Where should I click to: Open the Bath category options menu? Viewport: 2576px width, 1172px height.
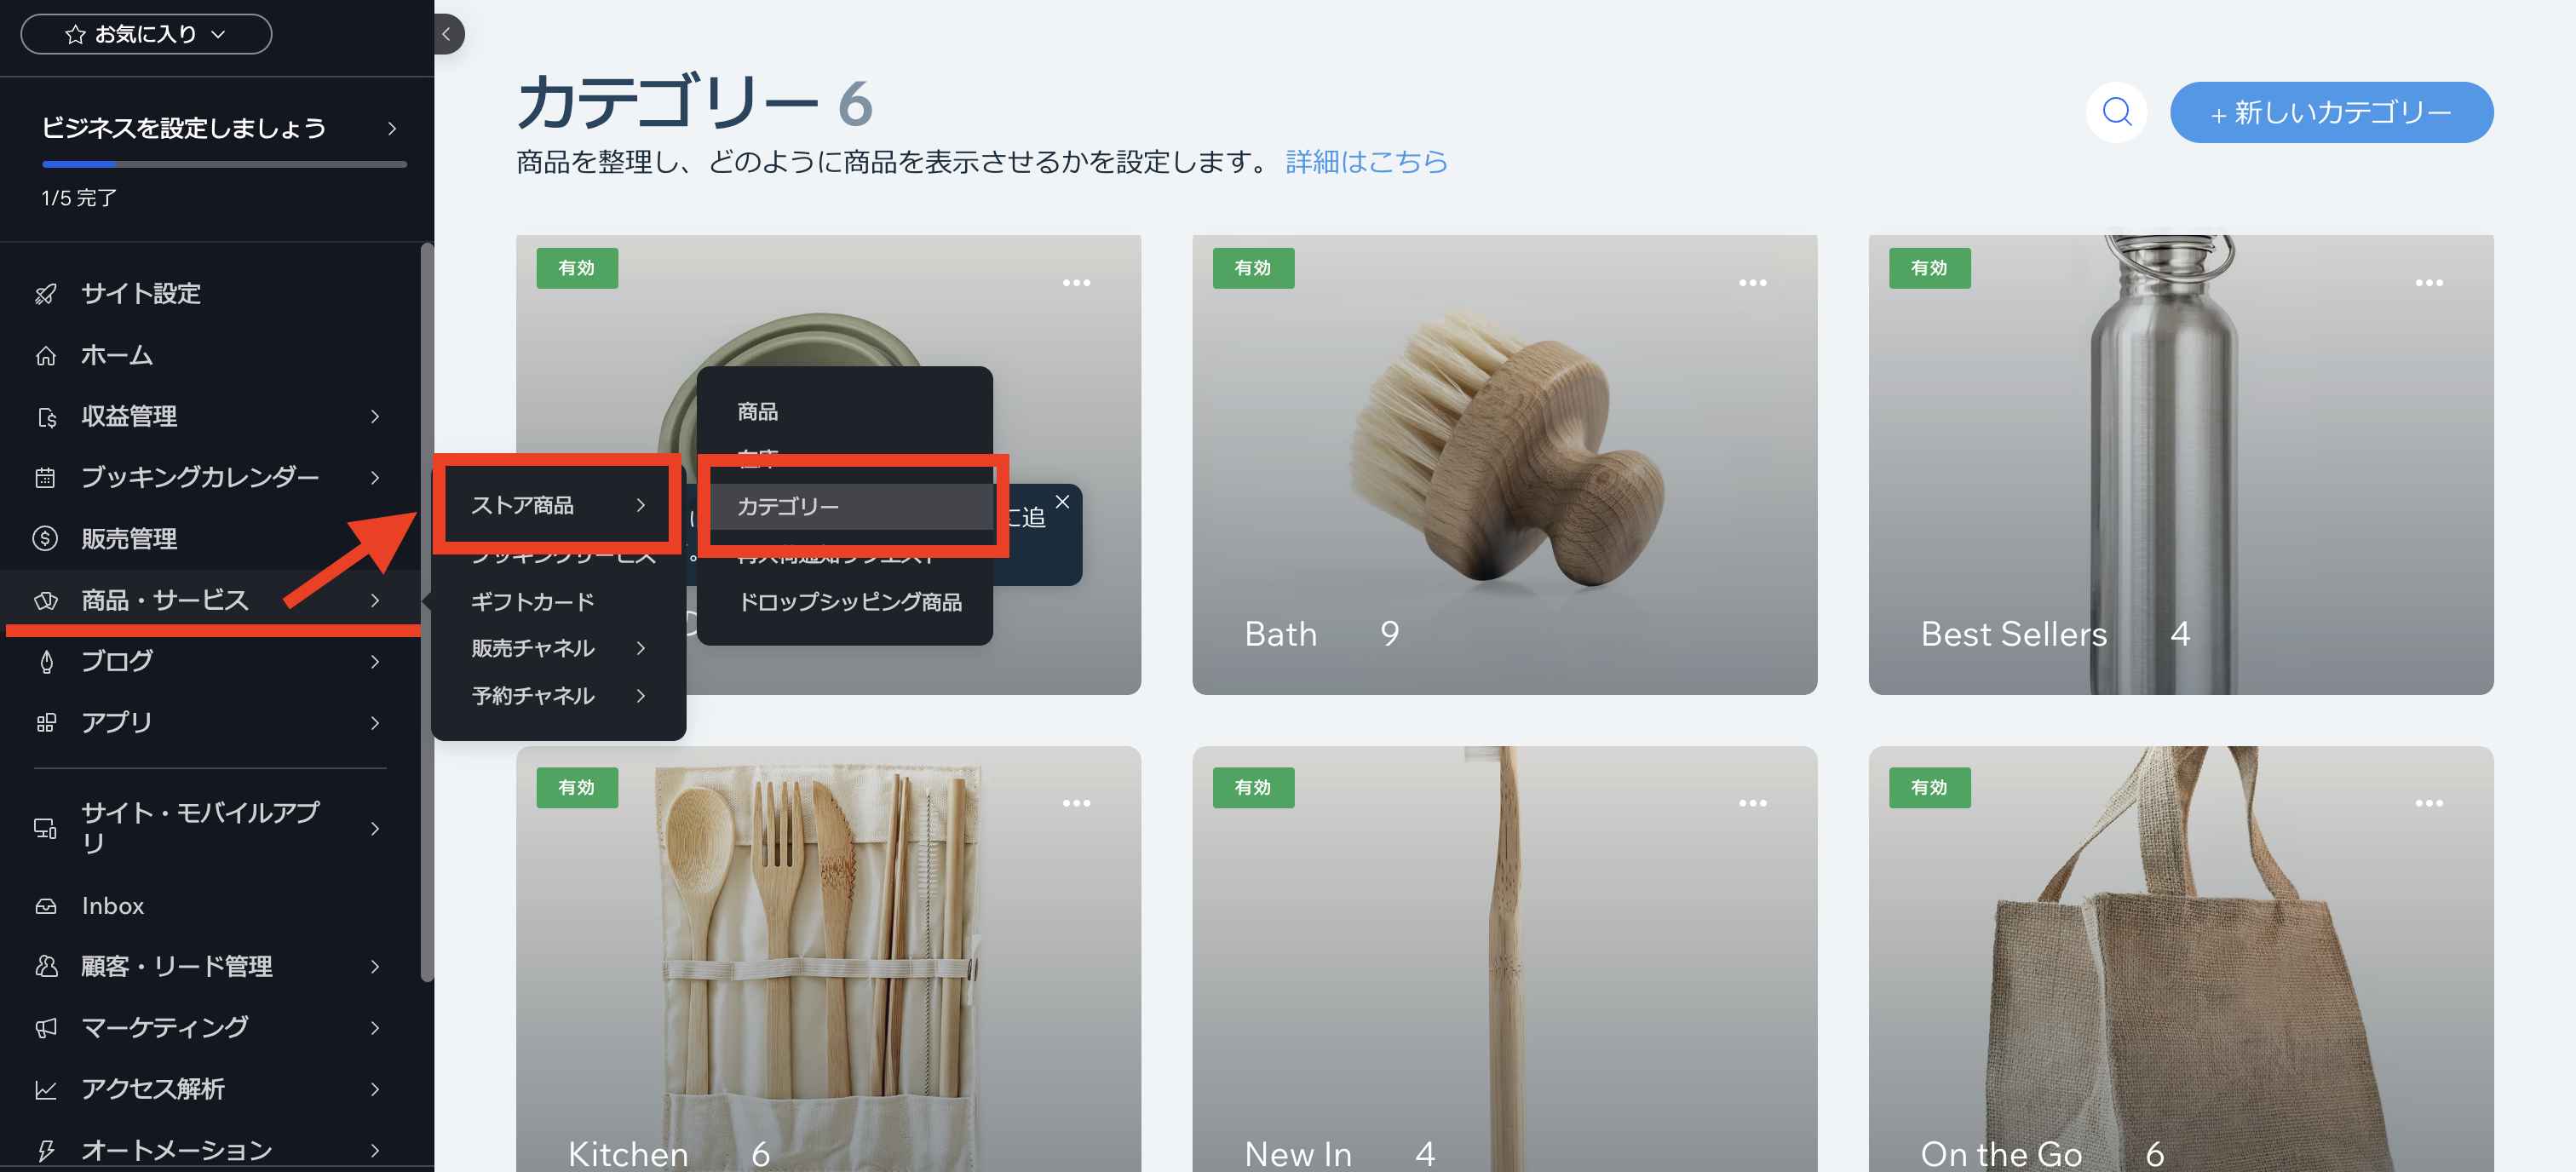[x=1753, y=282]
